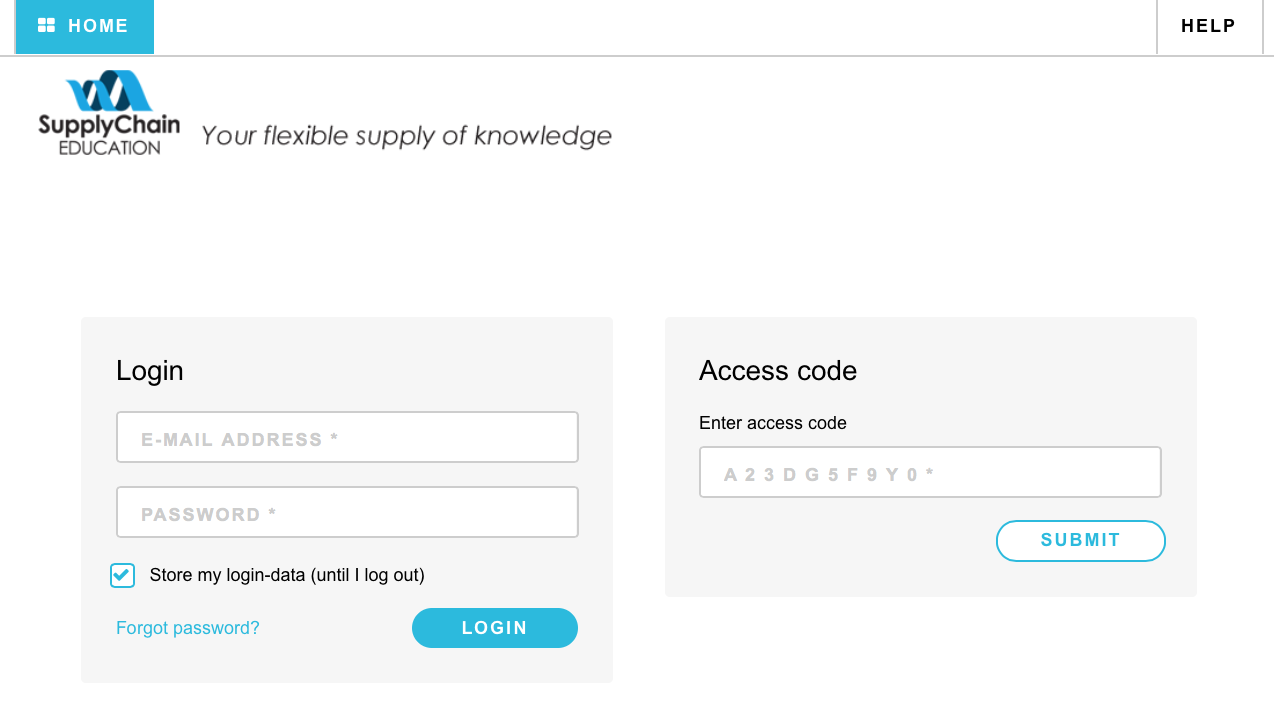Follow the 'Forgot password?' link
This screenshot has height=704, width=1274.
tap(188, 628)
